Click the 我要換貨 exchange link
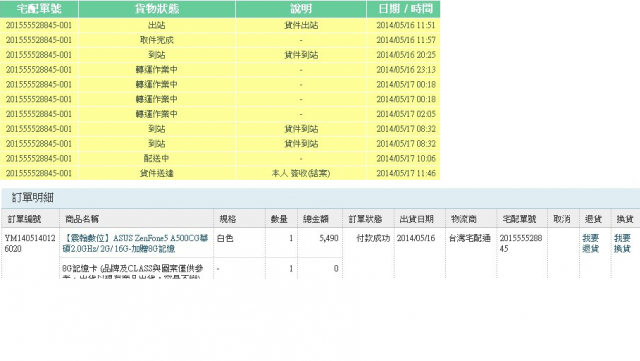 (622, 243)
